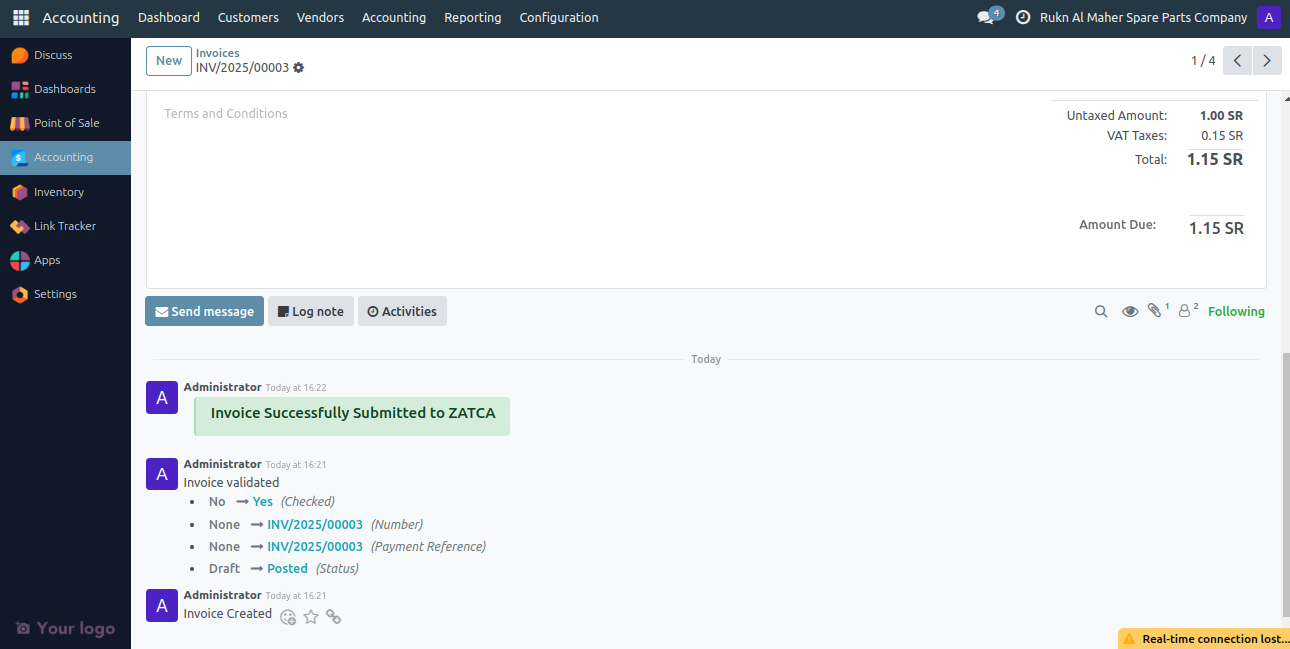
Task: Open the messaging conversations icon with badge
Action: point(985,17)
